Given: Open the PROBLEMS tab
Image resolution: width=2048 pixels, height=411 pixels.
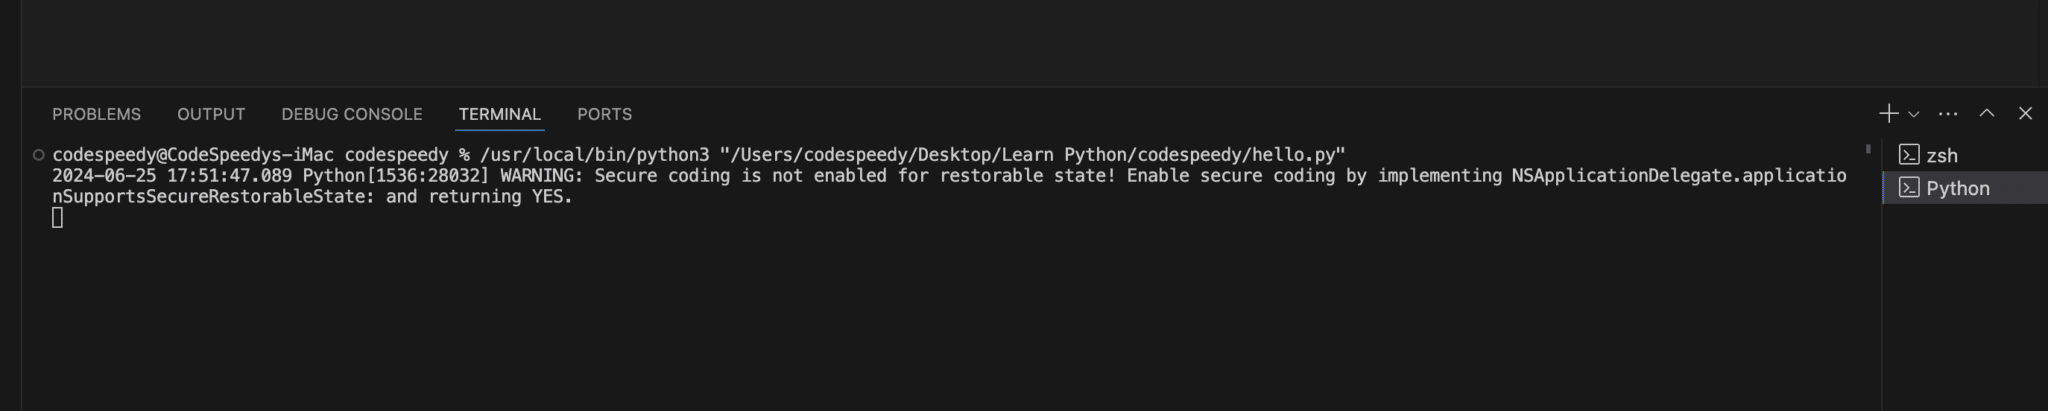Looking at the screenshot, I should tap(96, 114).
